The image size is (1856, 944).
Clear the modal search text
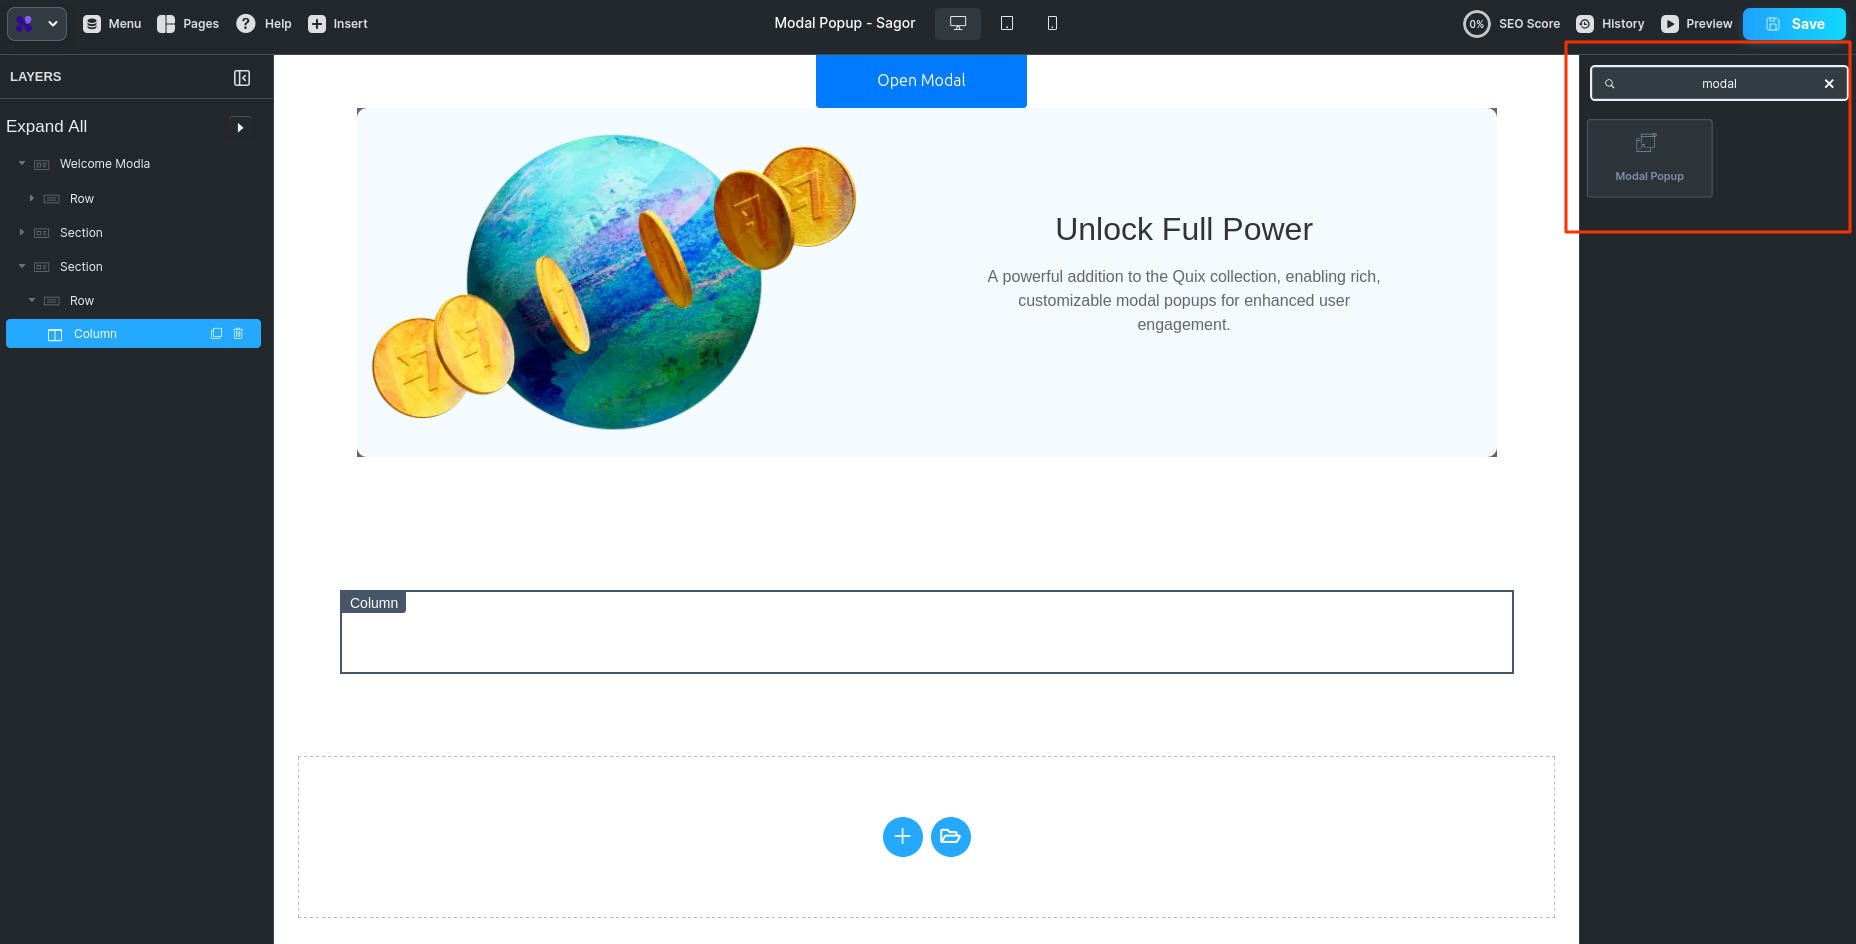pos(1829,84)
